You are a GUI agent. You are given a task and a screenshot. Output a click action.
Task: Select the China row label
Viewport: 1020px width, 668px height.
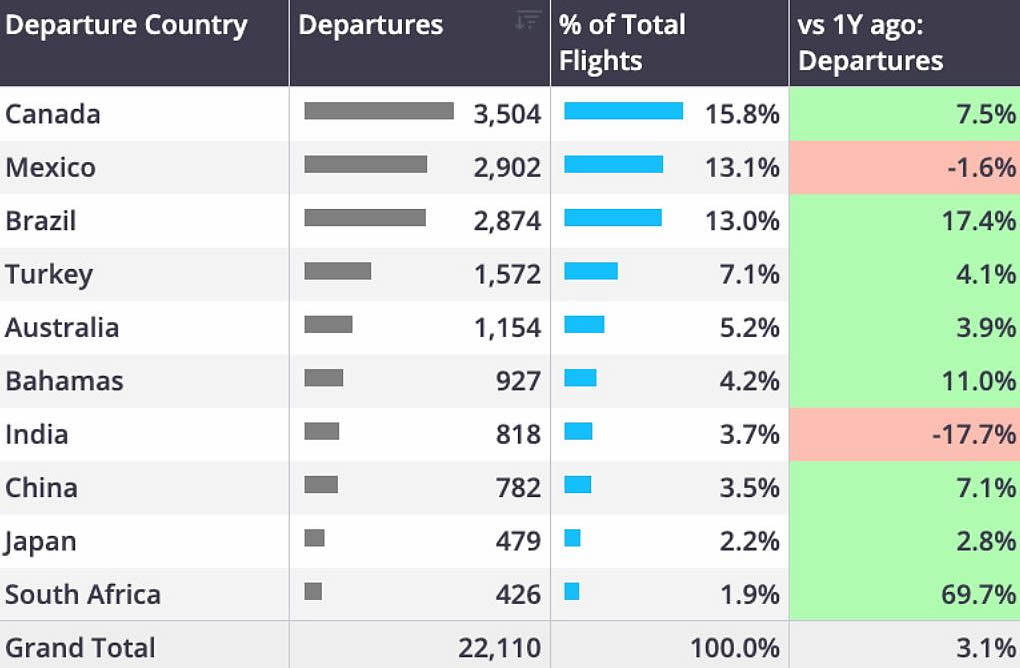[x=42, y=488]
